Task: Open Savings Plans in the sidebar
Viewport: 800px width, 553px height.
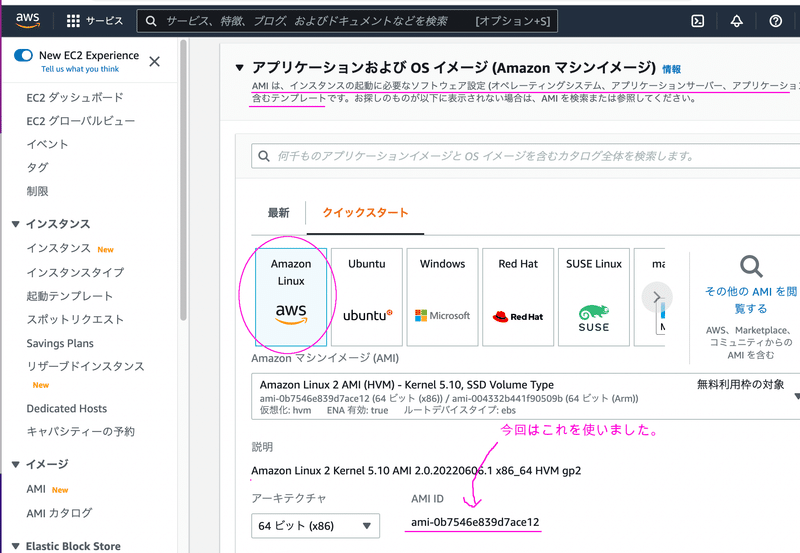Action: click(60, 343)
